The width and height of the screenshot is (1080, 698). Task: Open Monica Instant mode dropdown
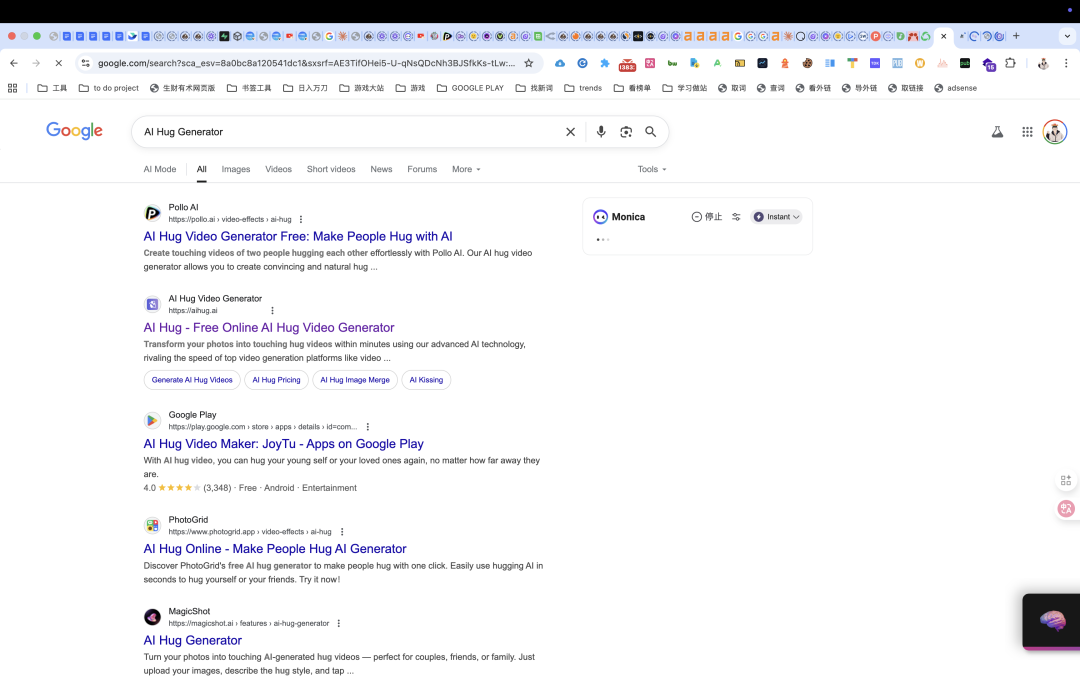(x=776, y=216)
